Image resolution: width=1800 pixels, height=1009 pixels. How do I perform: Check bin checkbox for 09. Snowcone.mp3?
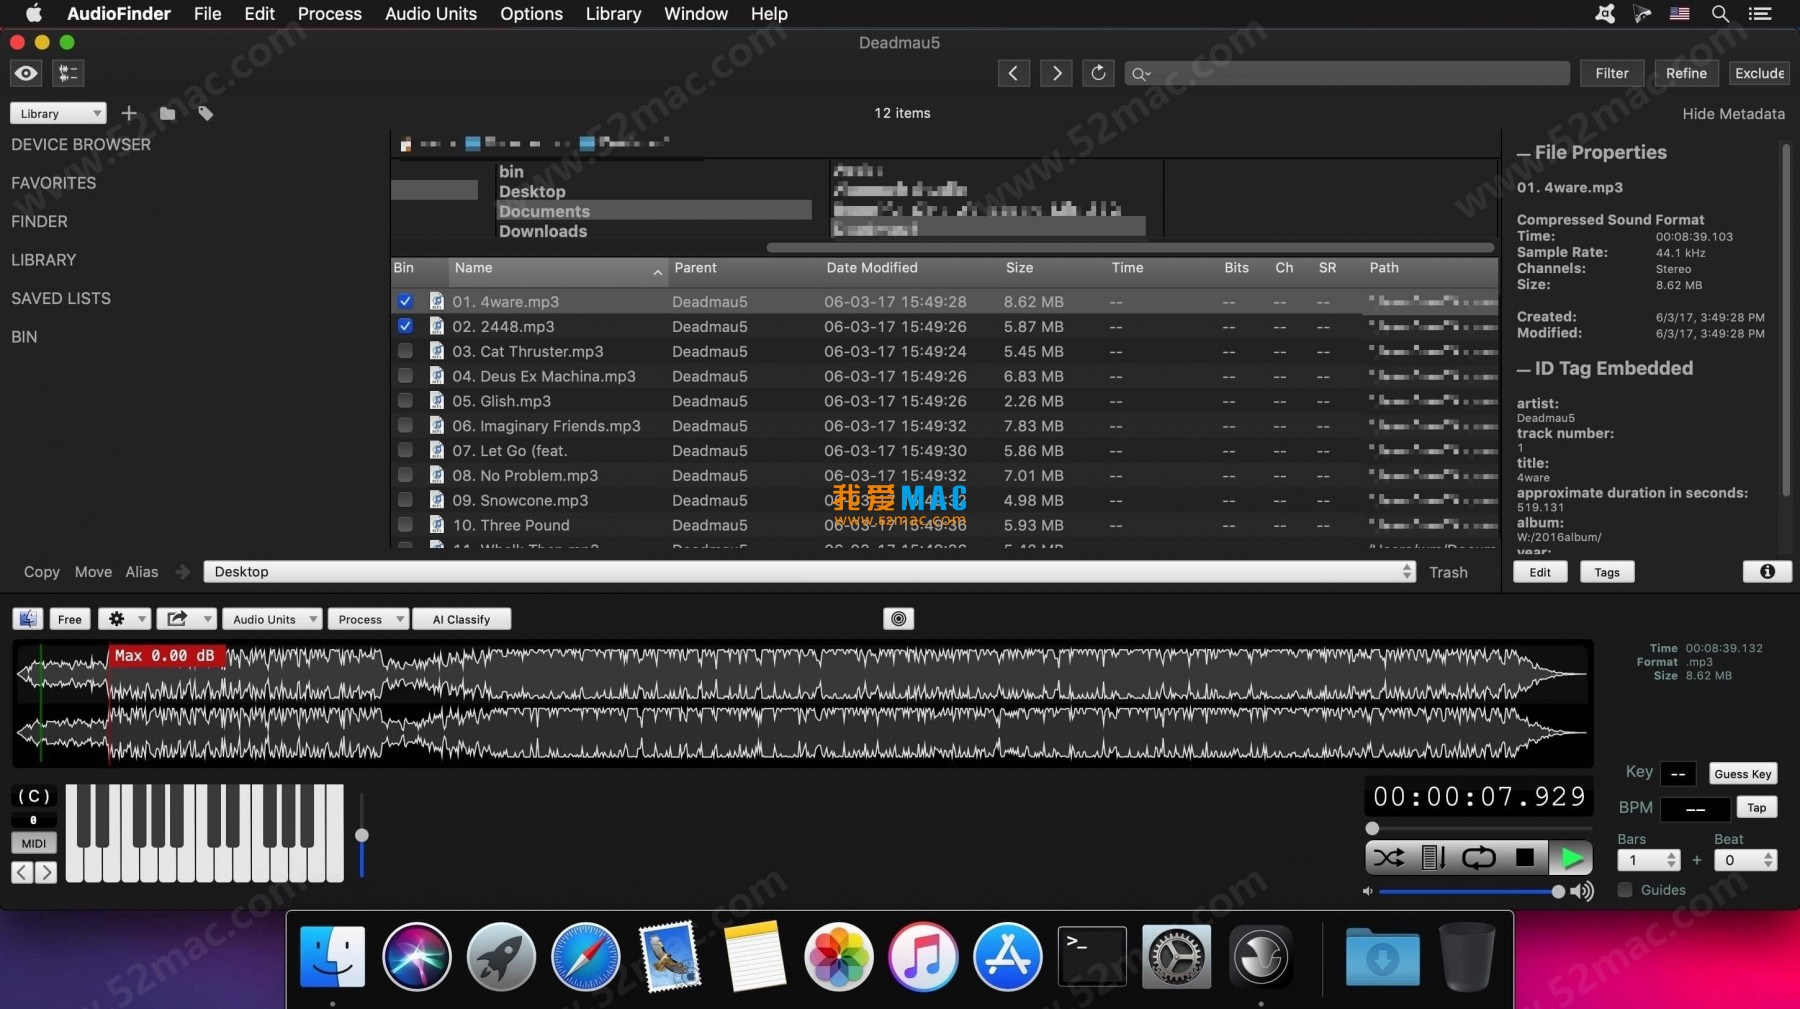tap(405, 500)
